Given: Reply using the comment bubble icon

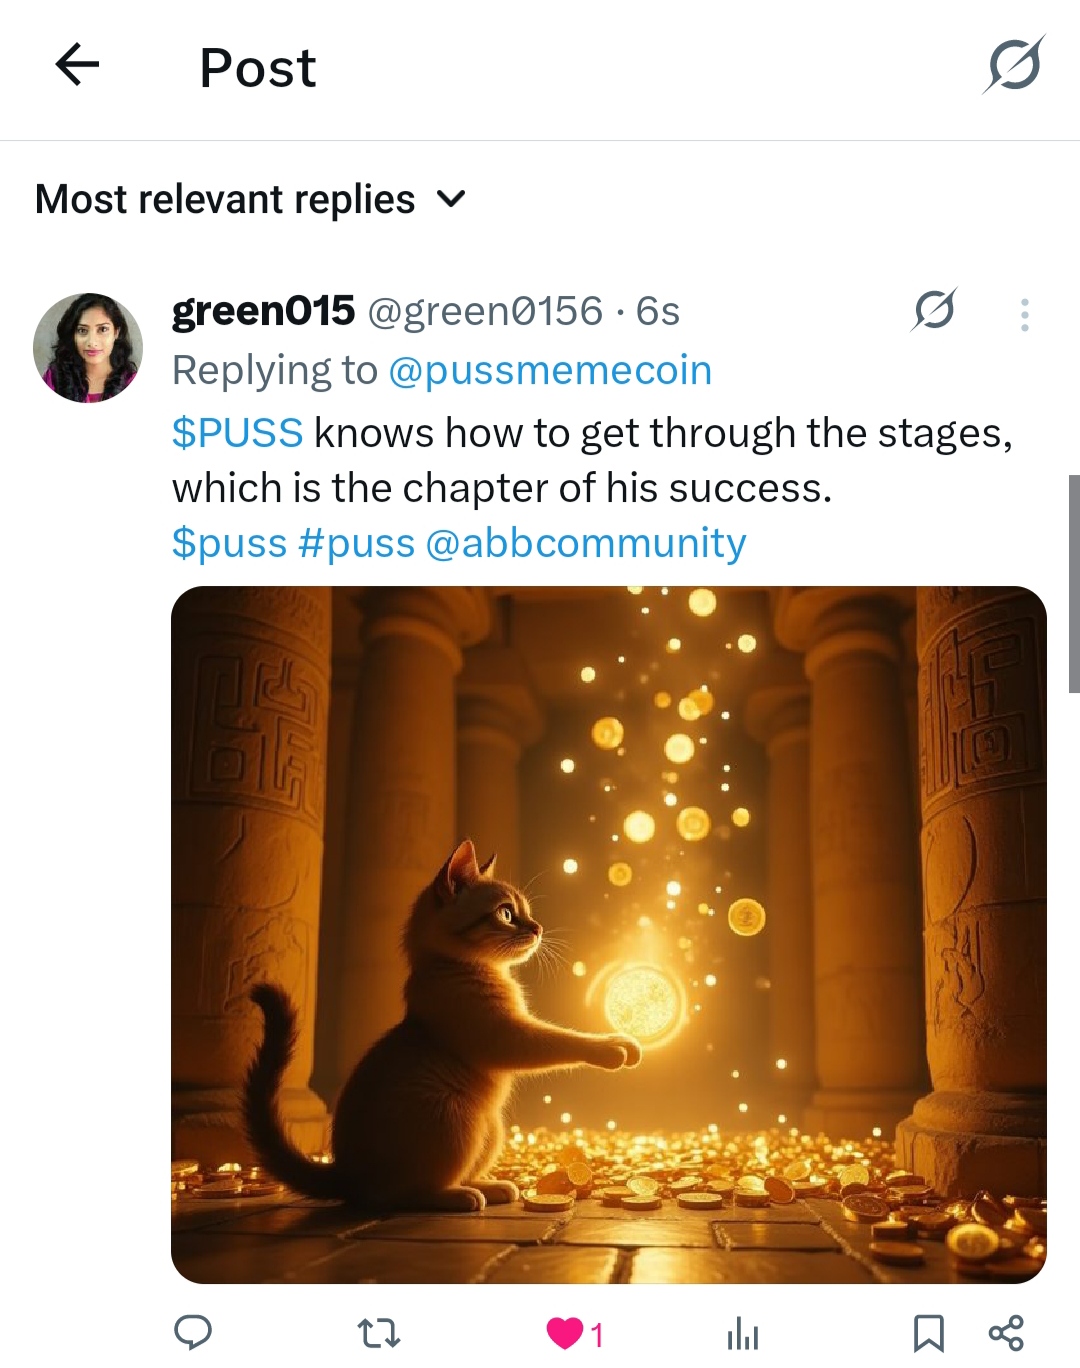Looking at the screenshot, I should (x=192, y=1332).
